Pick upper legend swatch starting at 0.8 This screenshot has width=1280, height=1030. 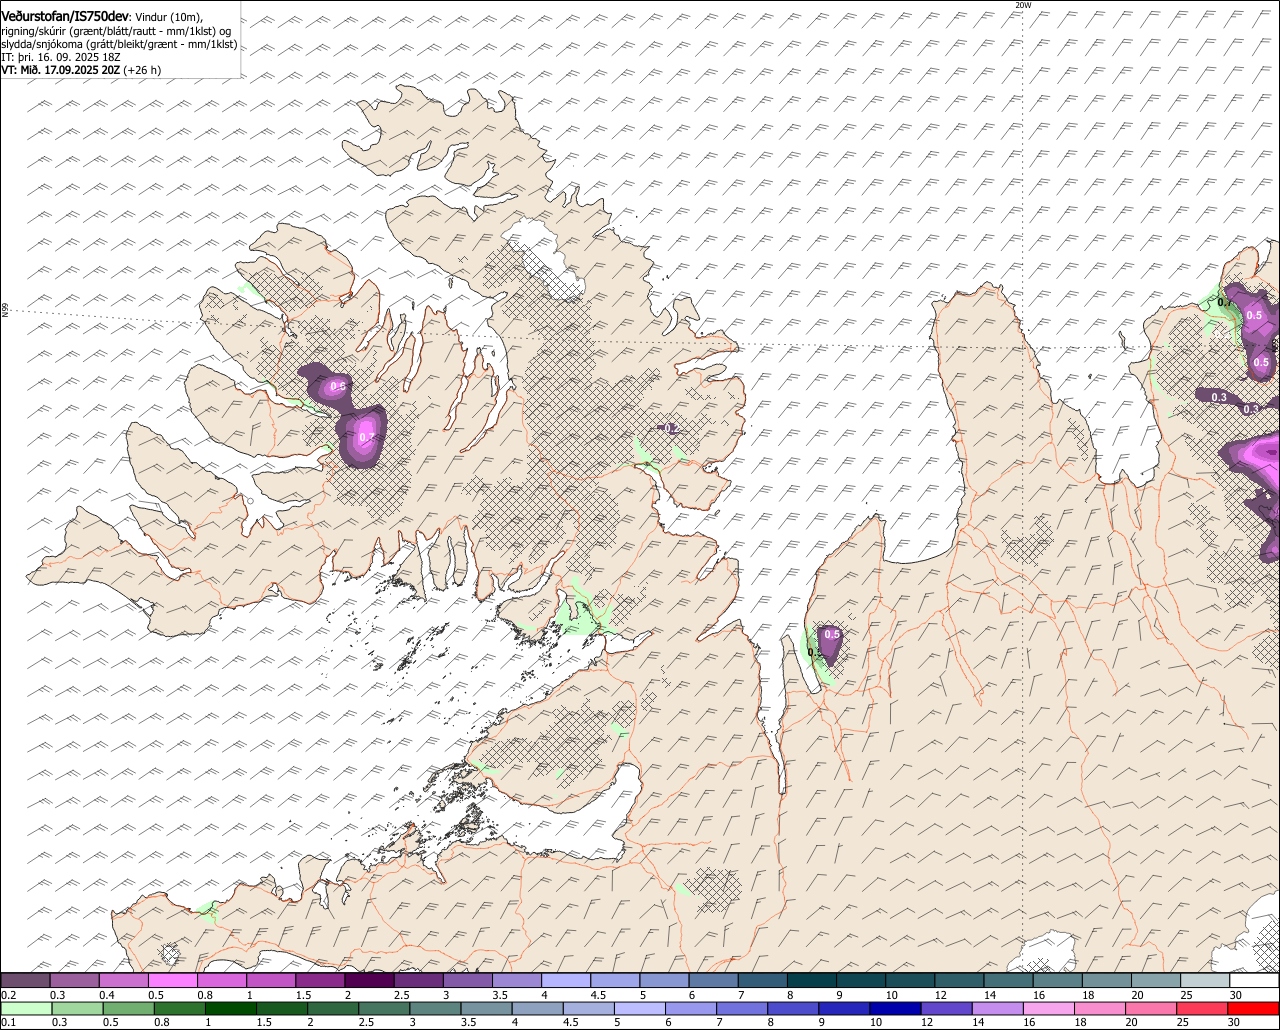coord(221,980)
